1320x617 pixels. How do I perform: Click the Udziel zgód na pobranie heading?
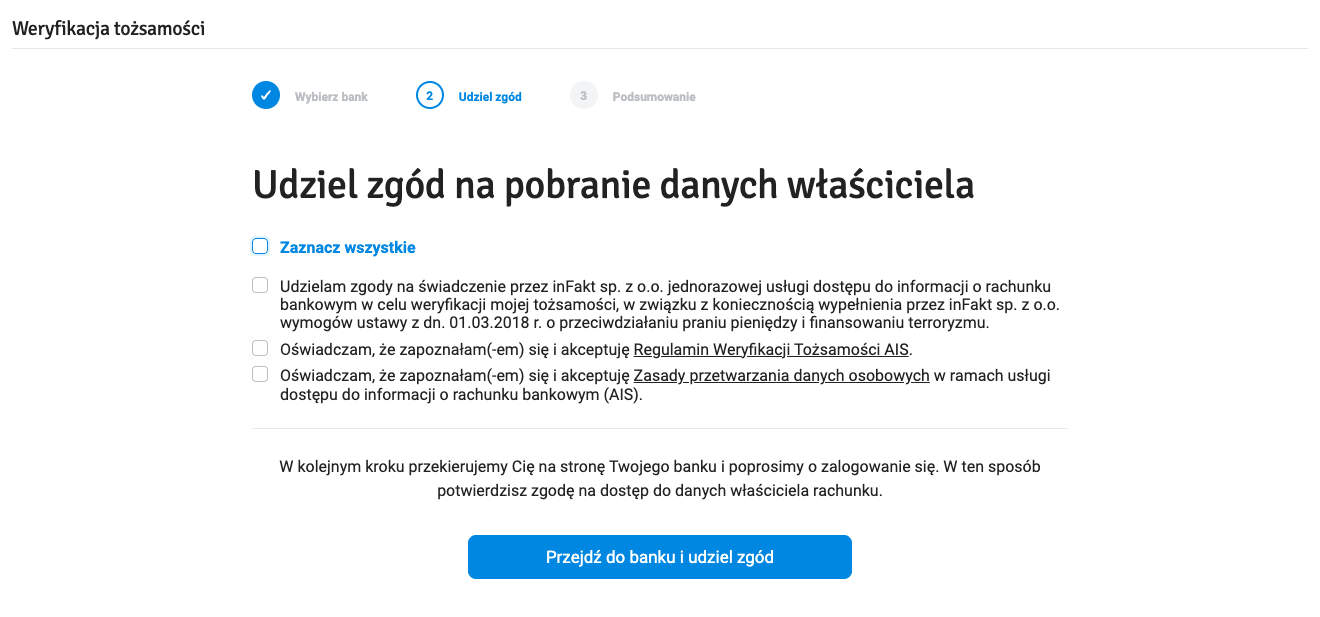pyautogui.click(x=613, y=185)
